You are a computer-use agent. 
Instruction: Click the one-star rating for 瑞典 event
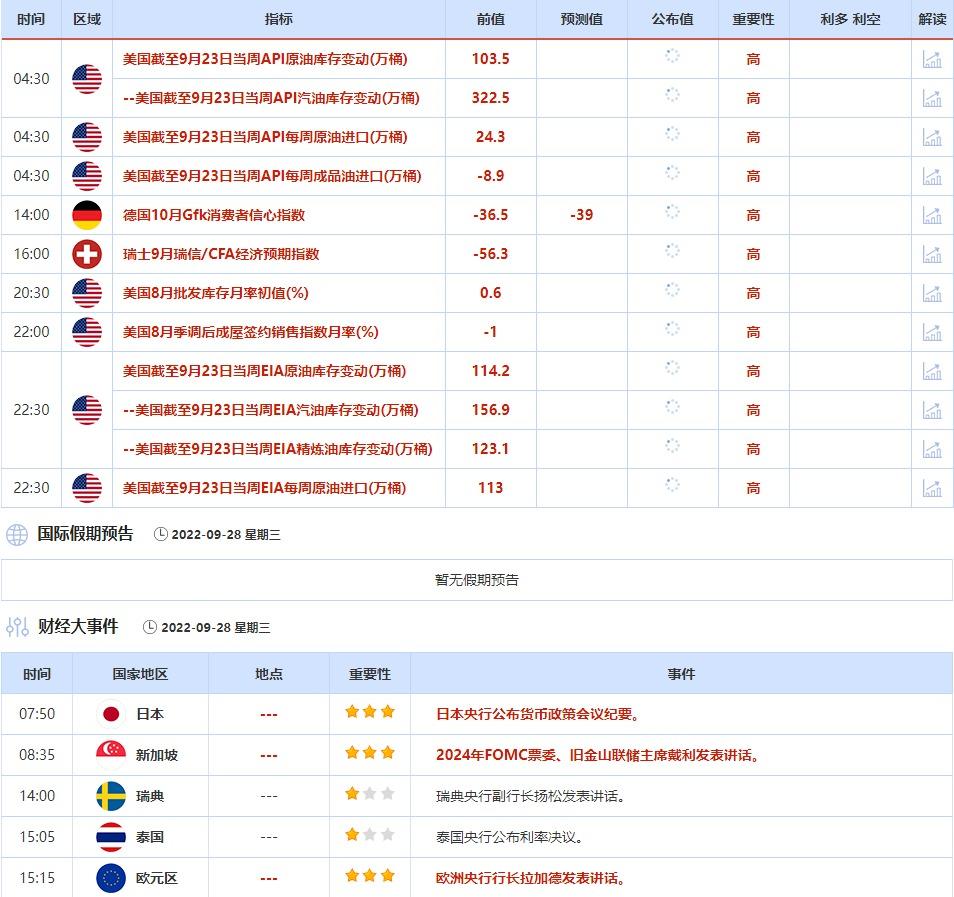370,794
